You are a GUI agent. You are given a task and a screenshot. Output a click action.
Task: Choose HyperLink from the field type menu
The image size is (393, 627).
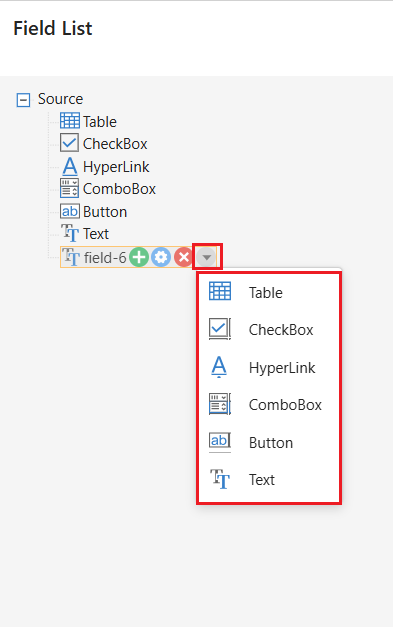click(x=269, y=367)
